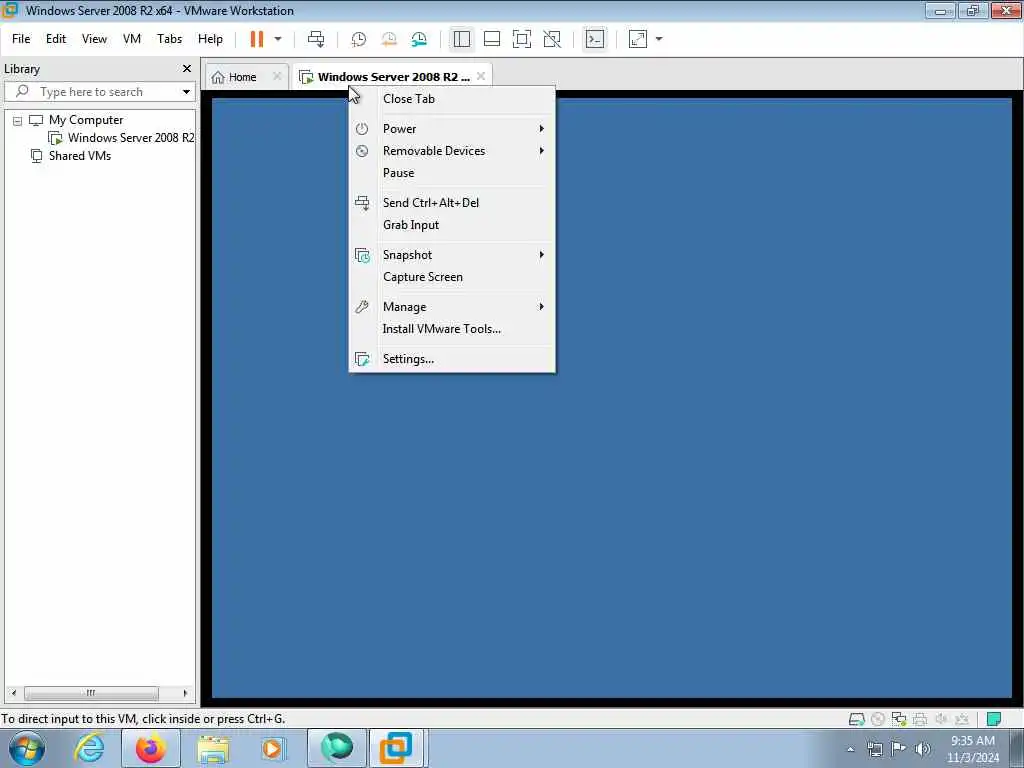The width and height of the screenshot is (1024, 768).
Task: Select the Windows Server 2008 R2 tab
Action: click(393, 77)
